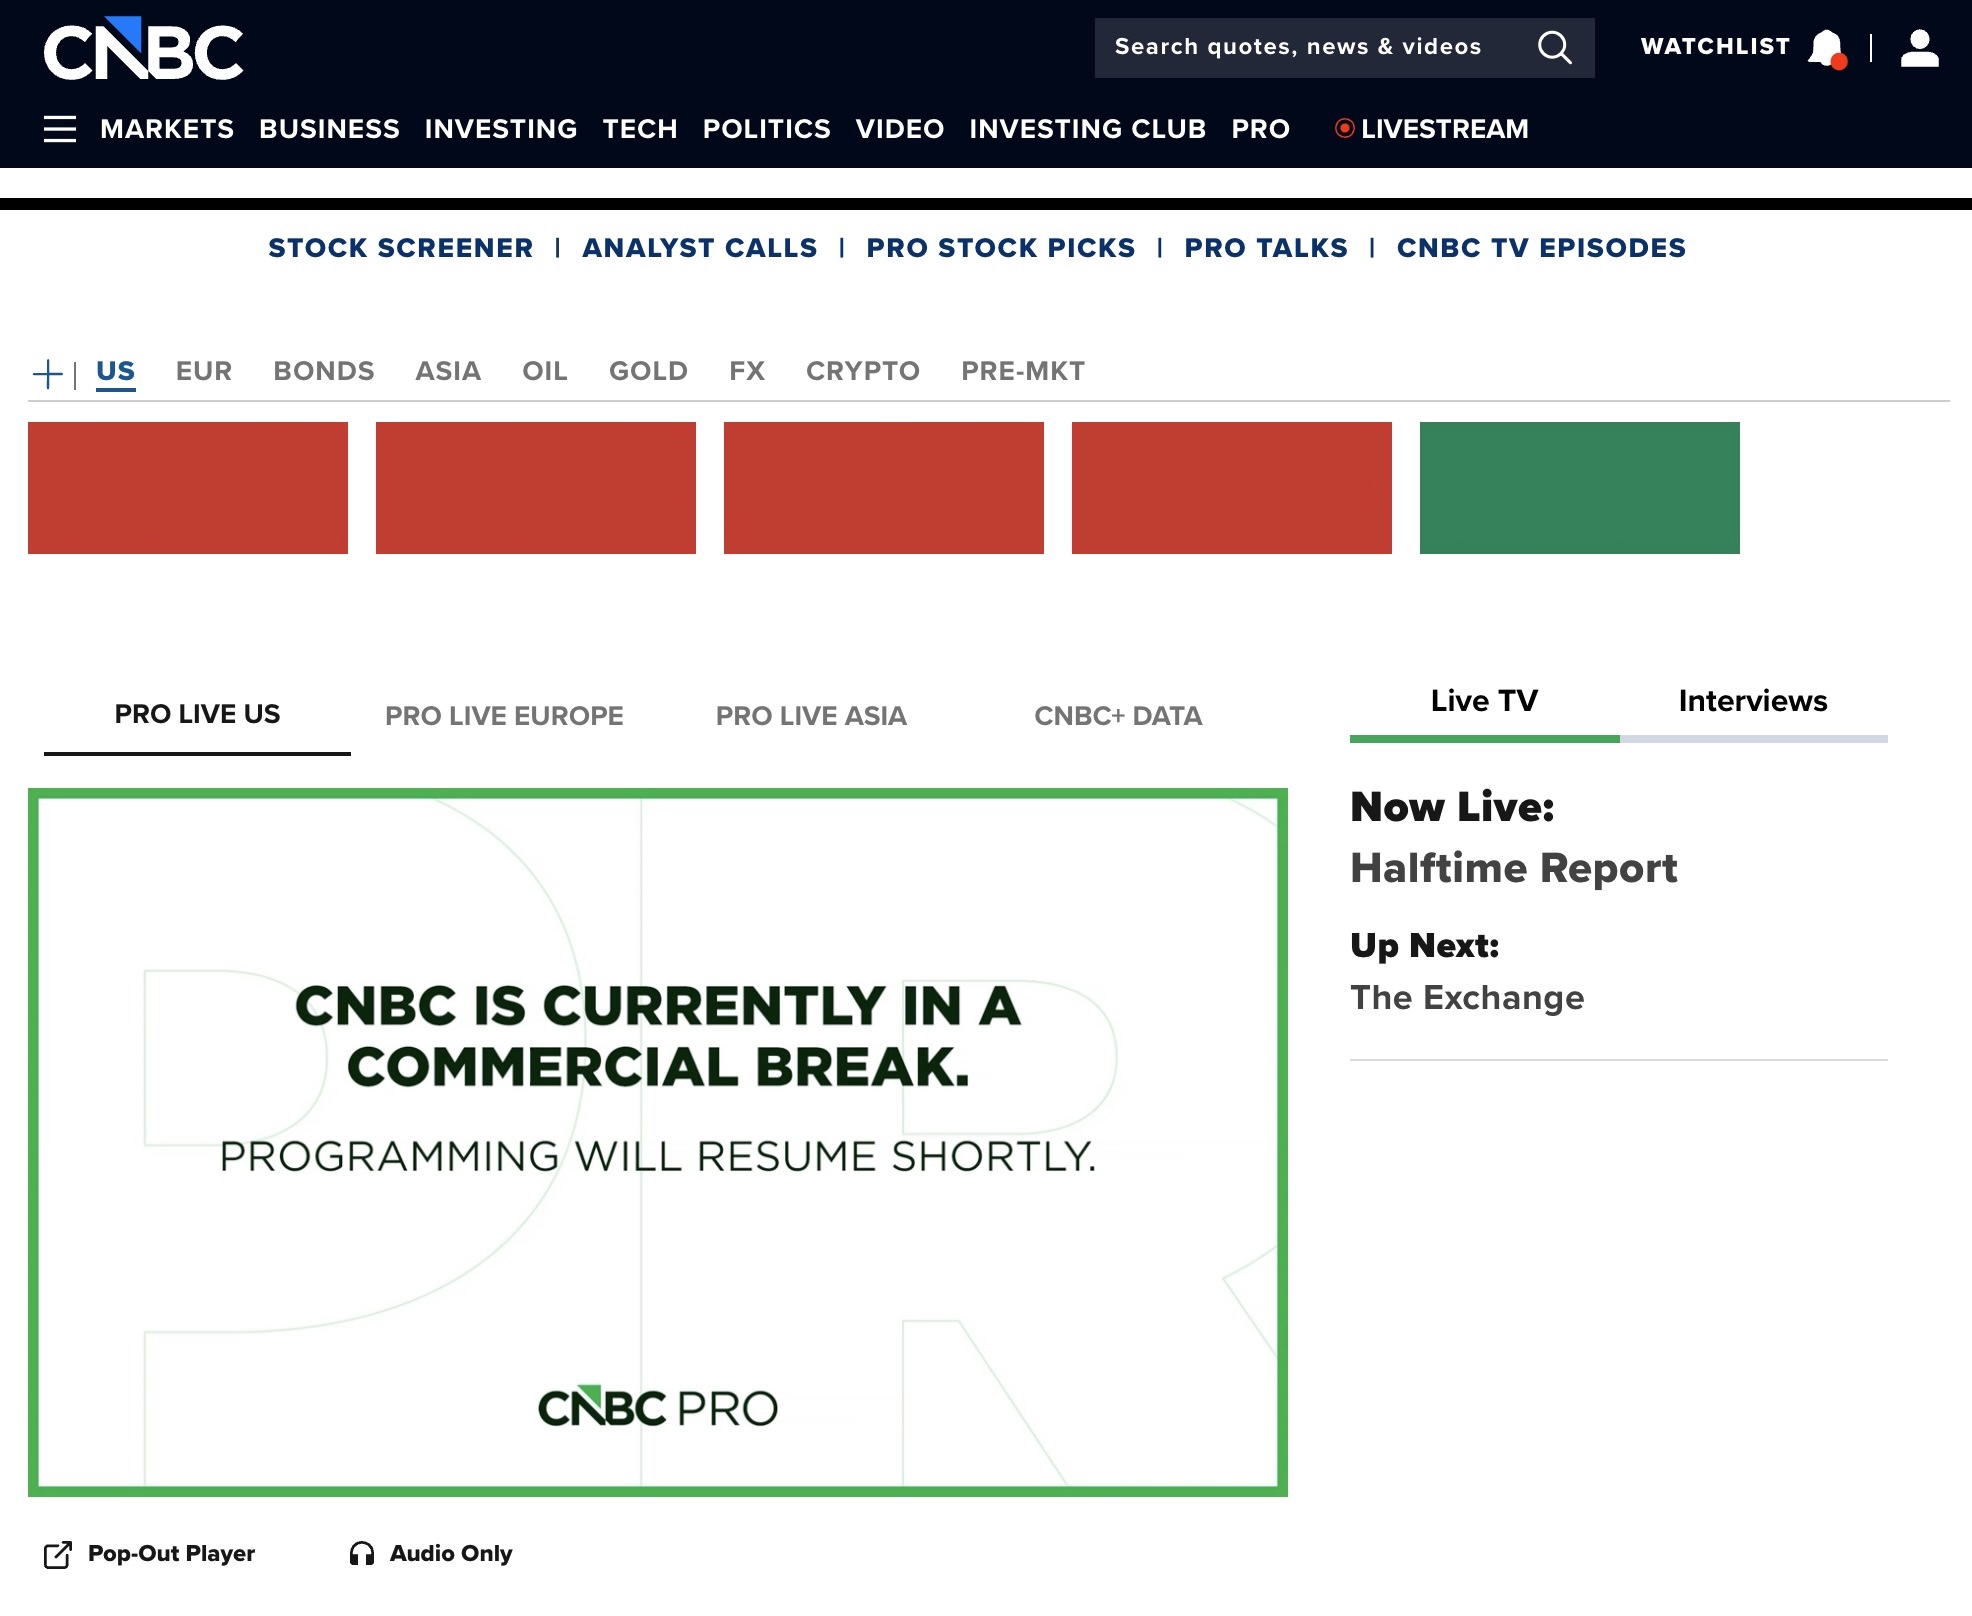Select the PRO LIVE EUROPE tab
The height and width of the screenshot is (1616, 1972).
[x=504, y=716]
